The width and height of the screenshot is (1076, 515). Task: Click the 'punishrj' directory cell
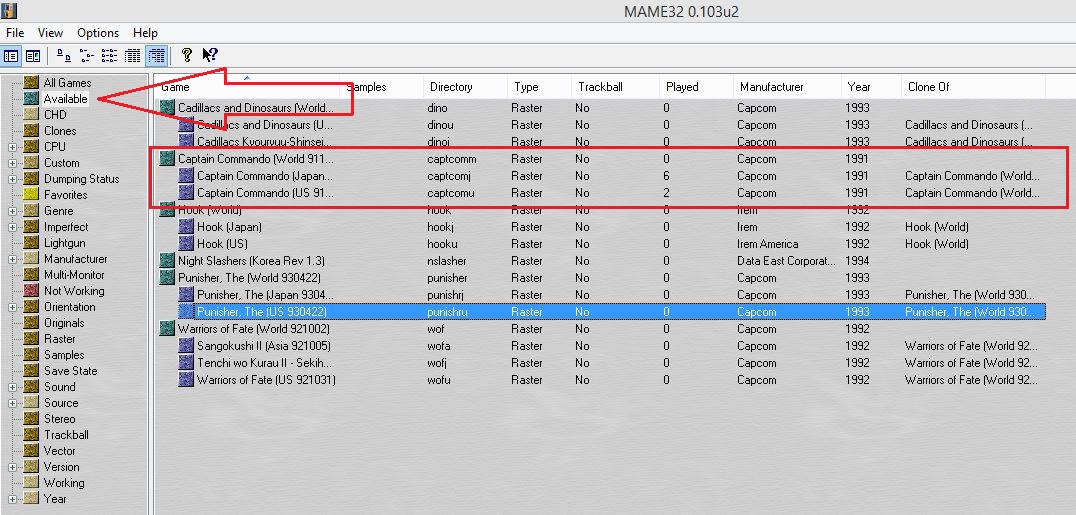pos(447,295)
